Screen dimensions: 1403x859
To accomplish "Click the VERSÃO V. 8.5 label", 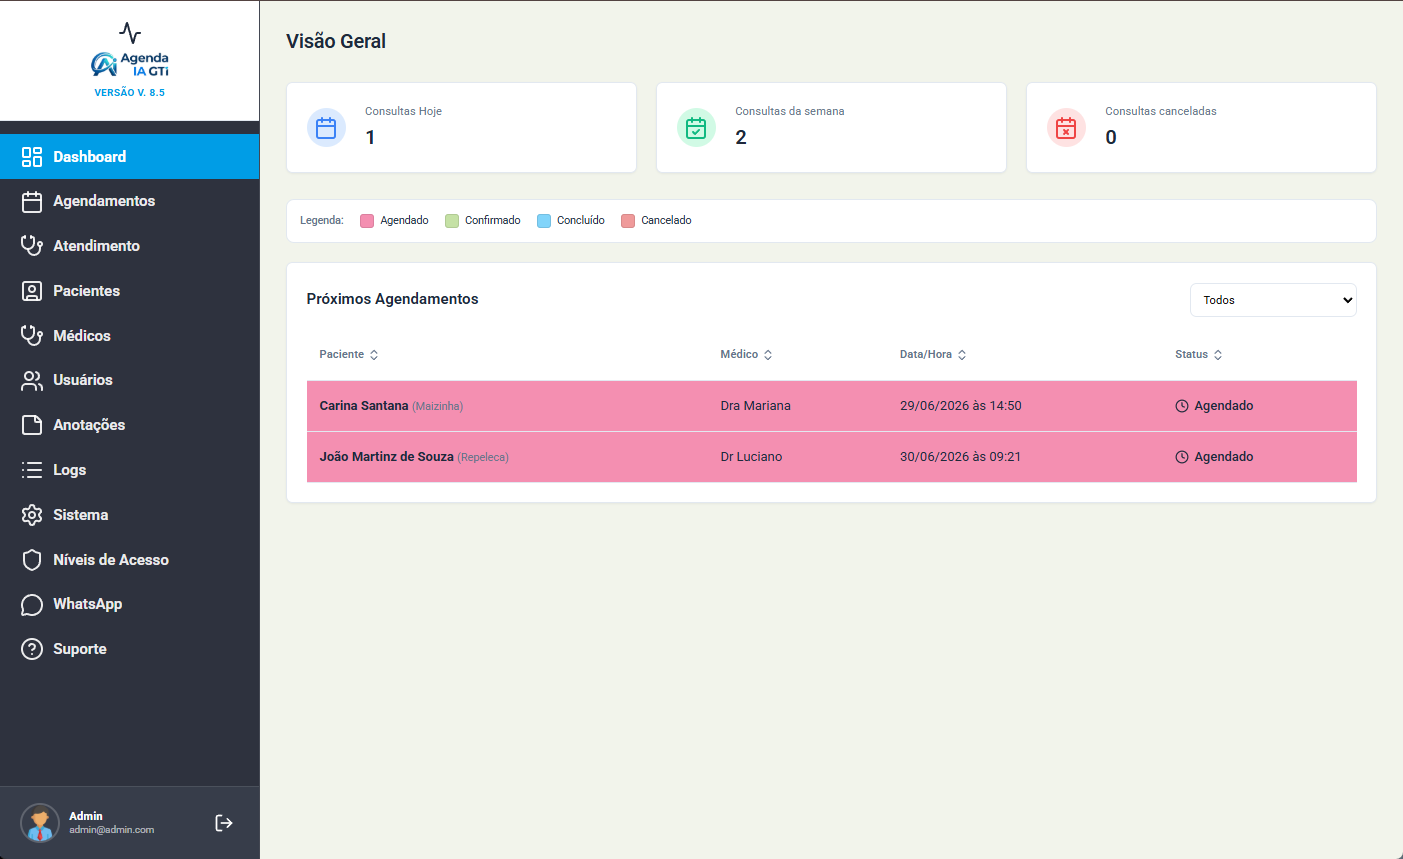I will tap(130, 92).
